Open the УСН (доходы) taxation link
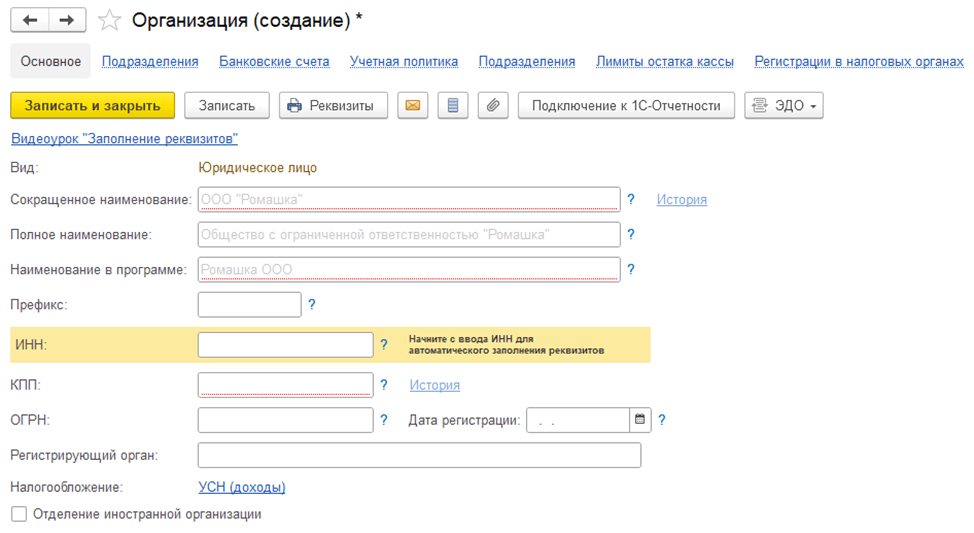This screenshot has height=533, width=974. click(242, 487)
